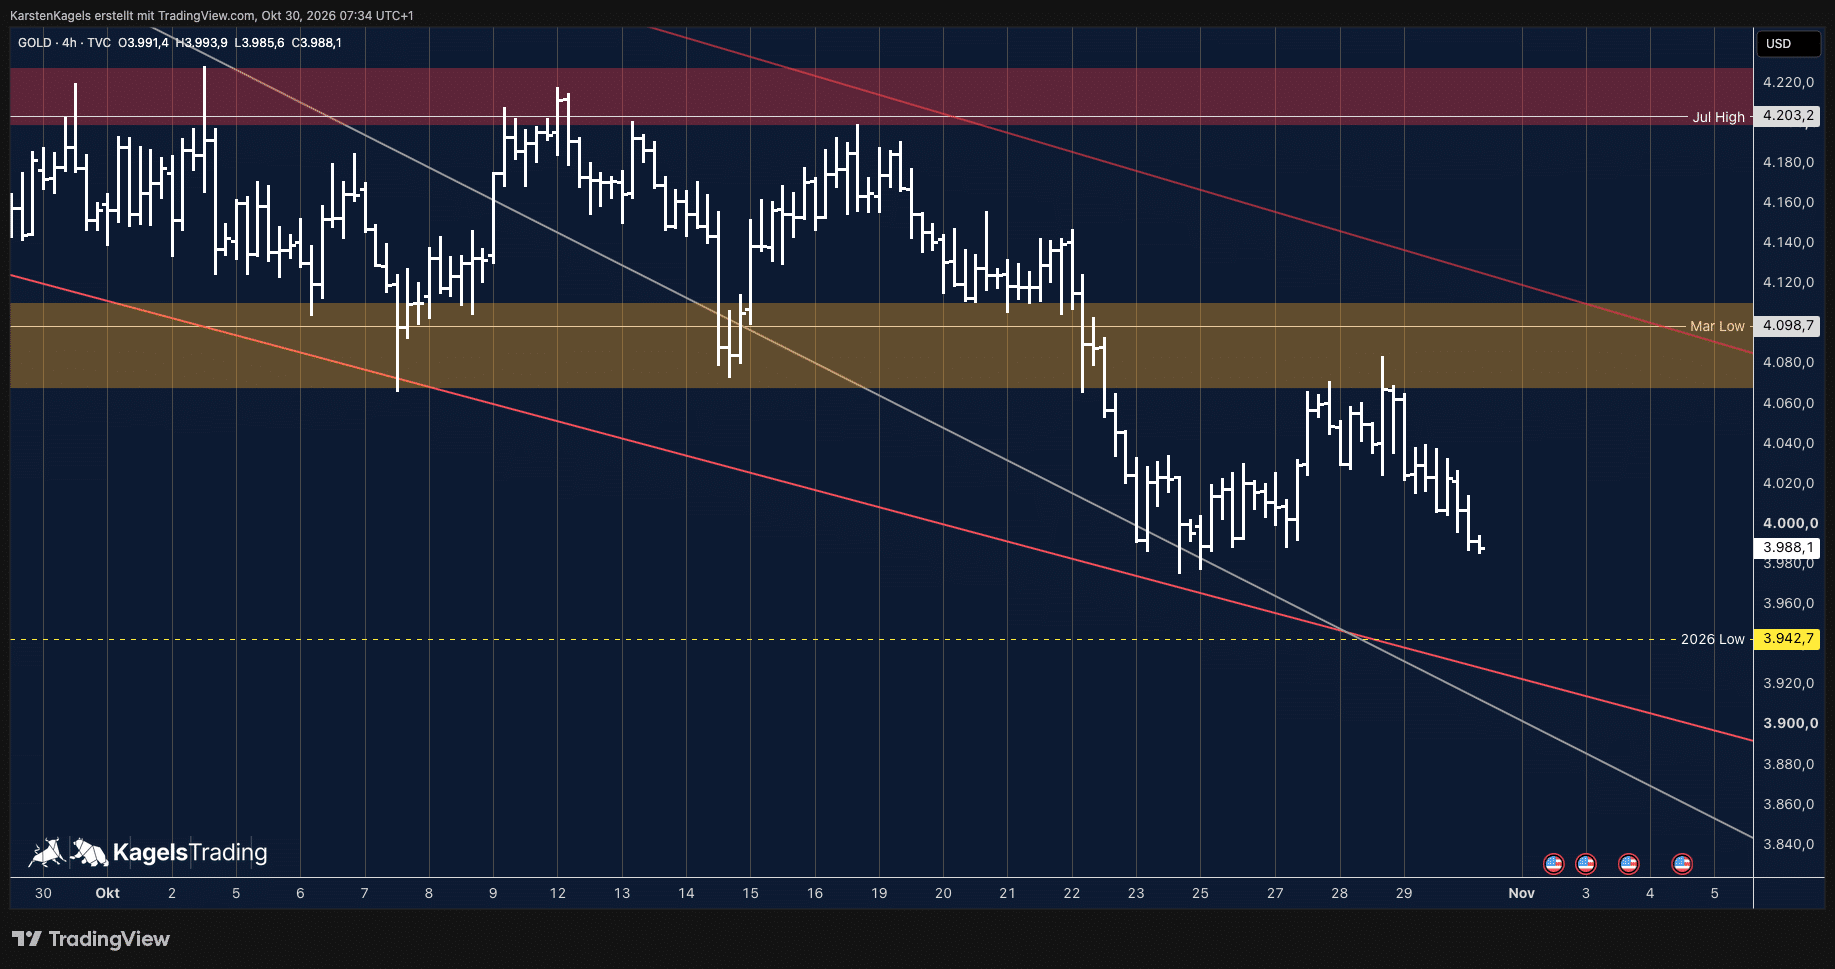Click the TVC data source in legend
Screen dimensions: 1835x969
pyautogui.click(x=99, y=43)
